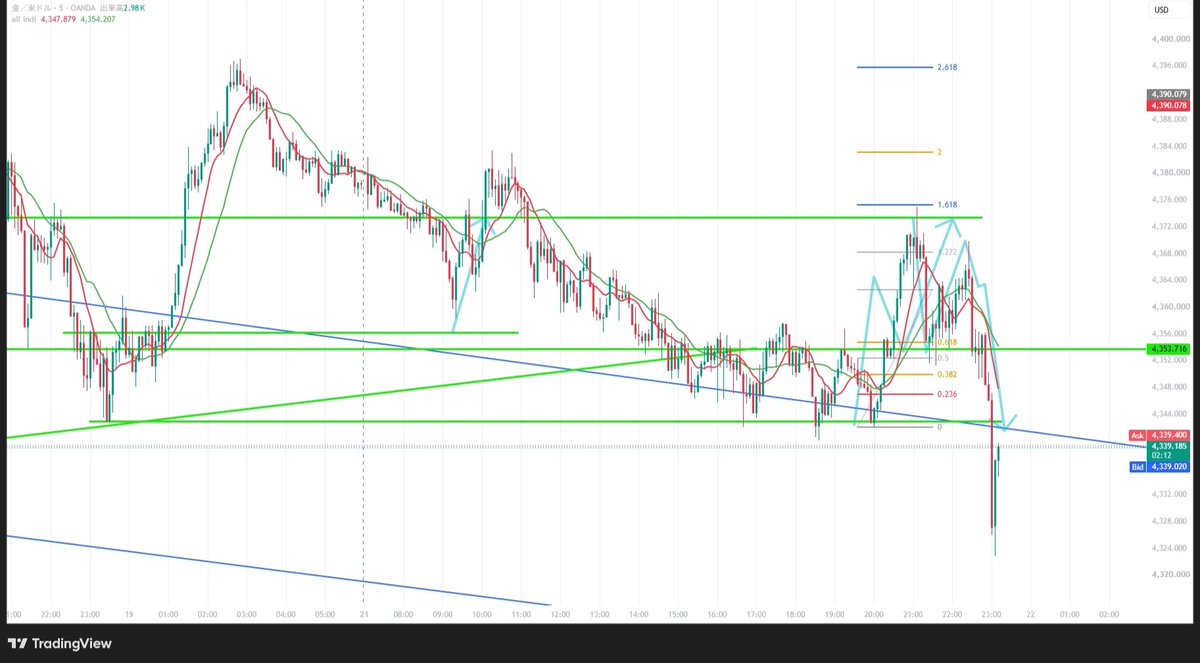Click the date label 19 on time axis
This screenshot has width=1200, height=663.
pos(130,614)
